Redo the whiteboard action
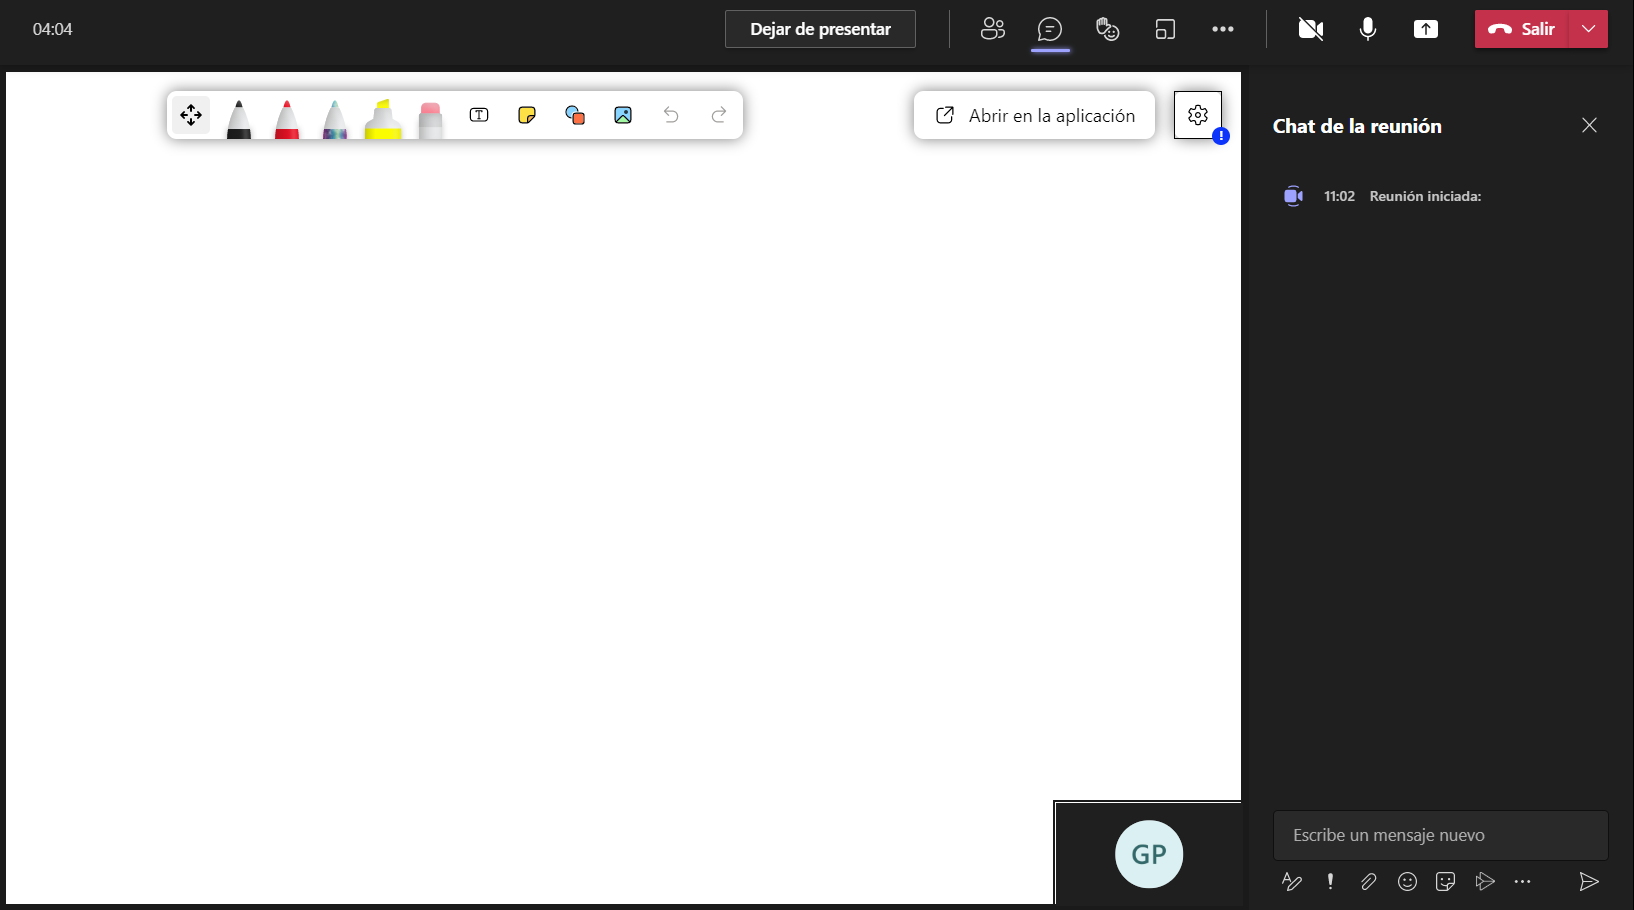1634x910 pixels. click(x=719, y=115)
